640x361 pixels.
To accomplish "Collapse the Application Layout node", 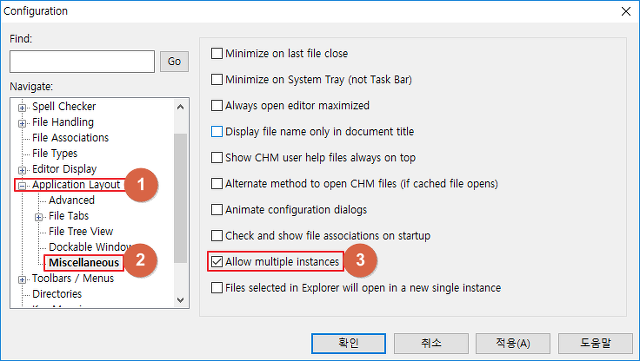I will (x=22, y=186).
